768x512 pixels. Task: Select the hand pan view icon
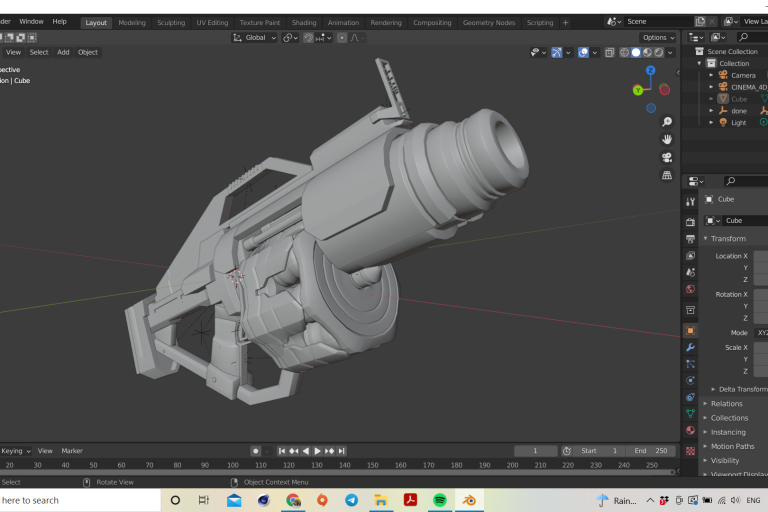click(667, 140)
